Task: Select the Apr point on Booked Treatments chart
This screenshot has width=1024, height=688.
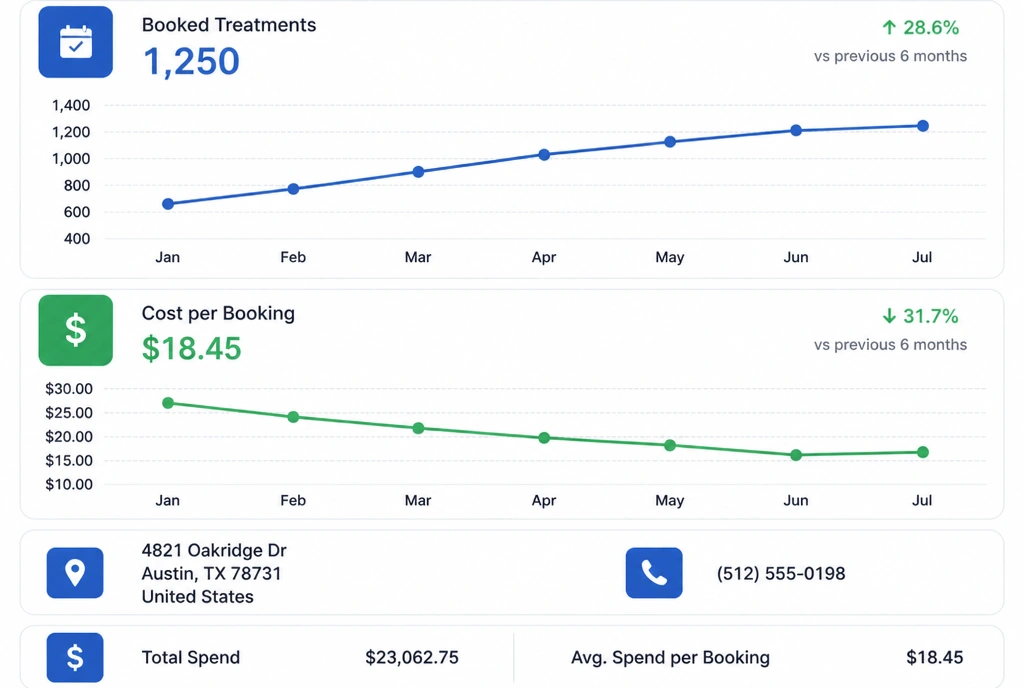Action: click(x=544, y=155)
